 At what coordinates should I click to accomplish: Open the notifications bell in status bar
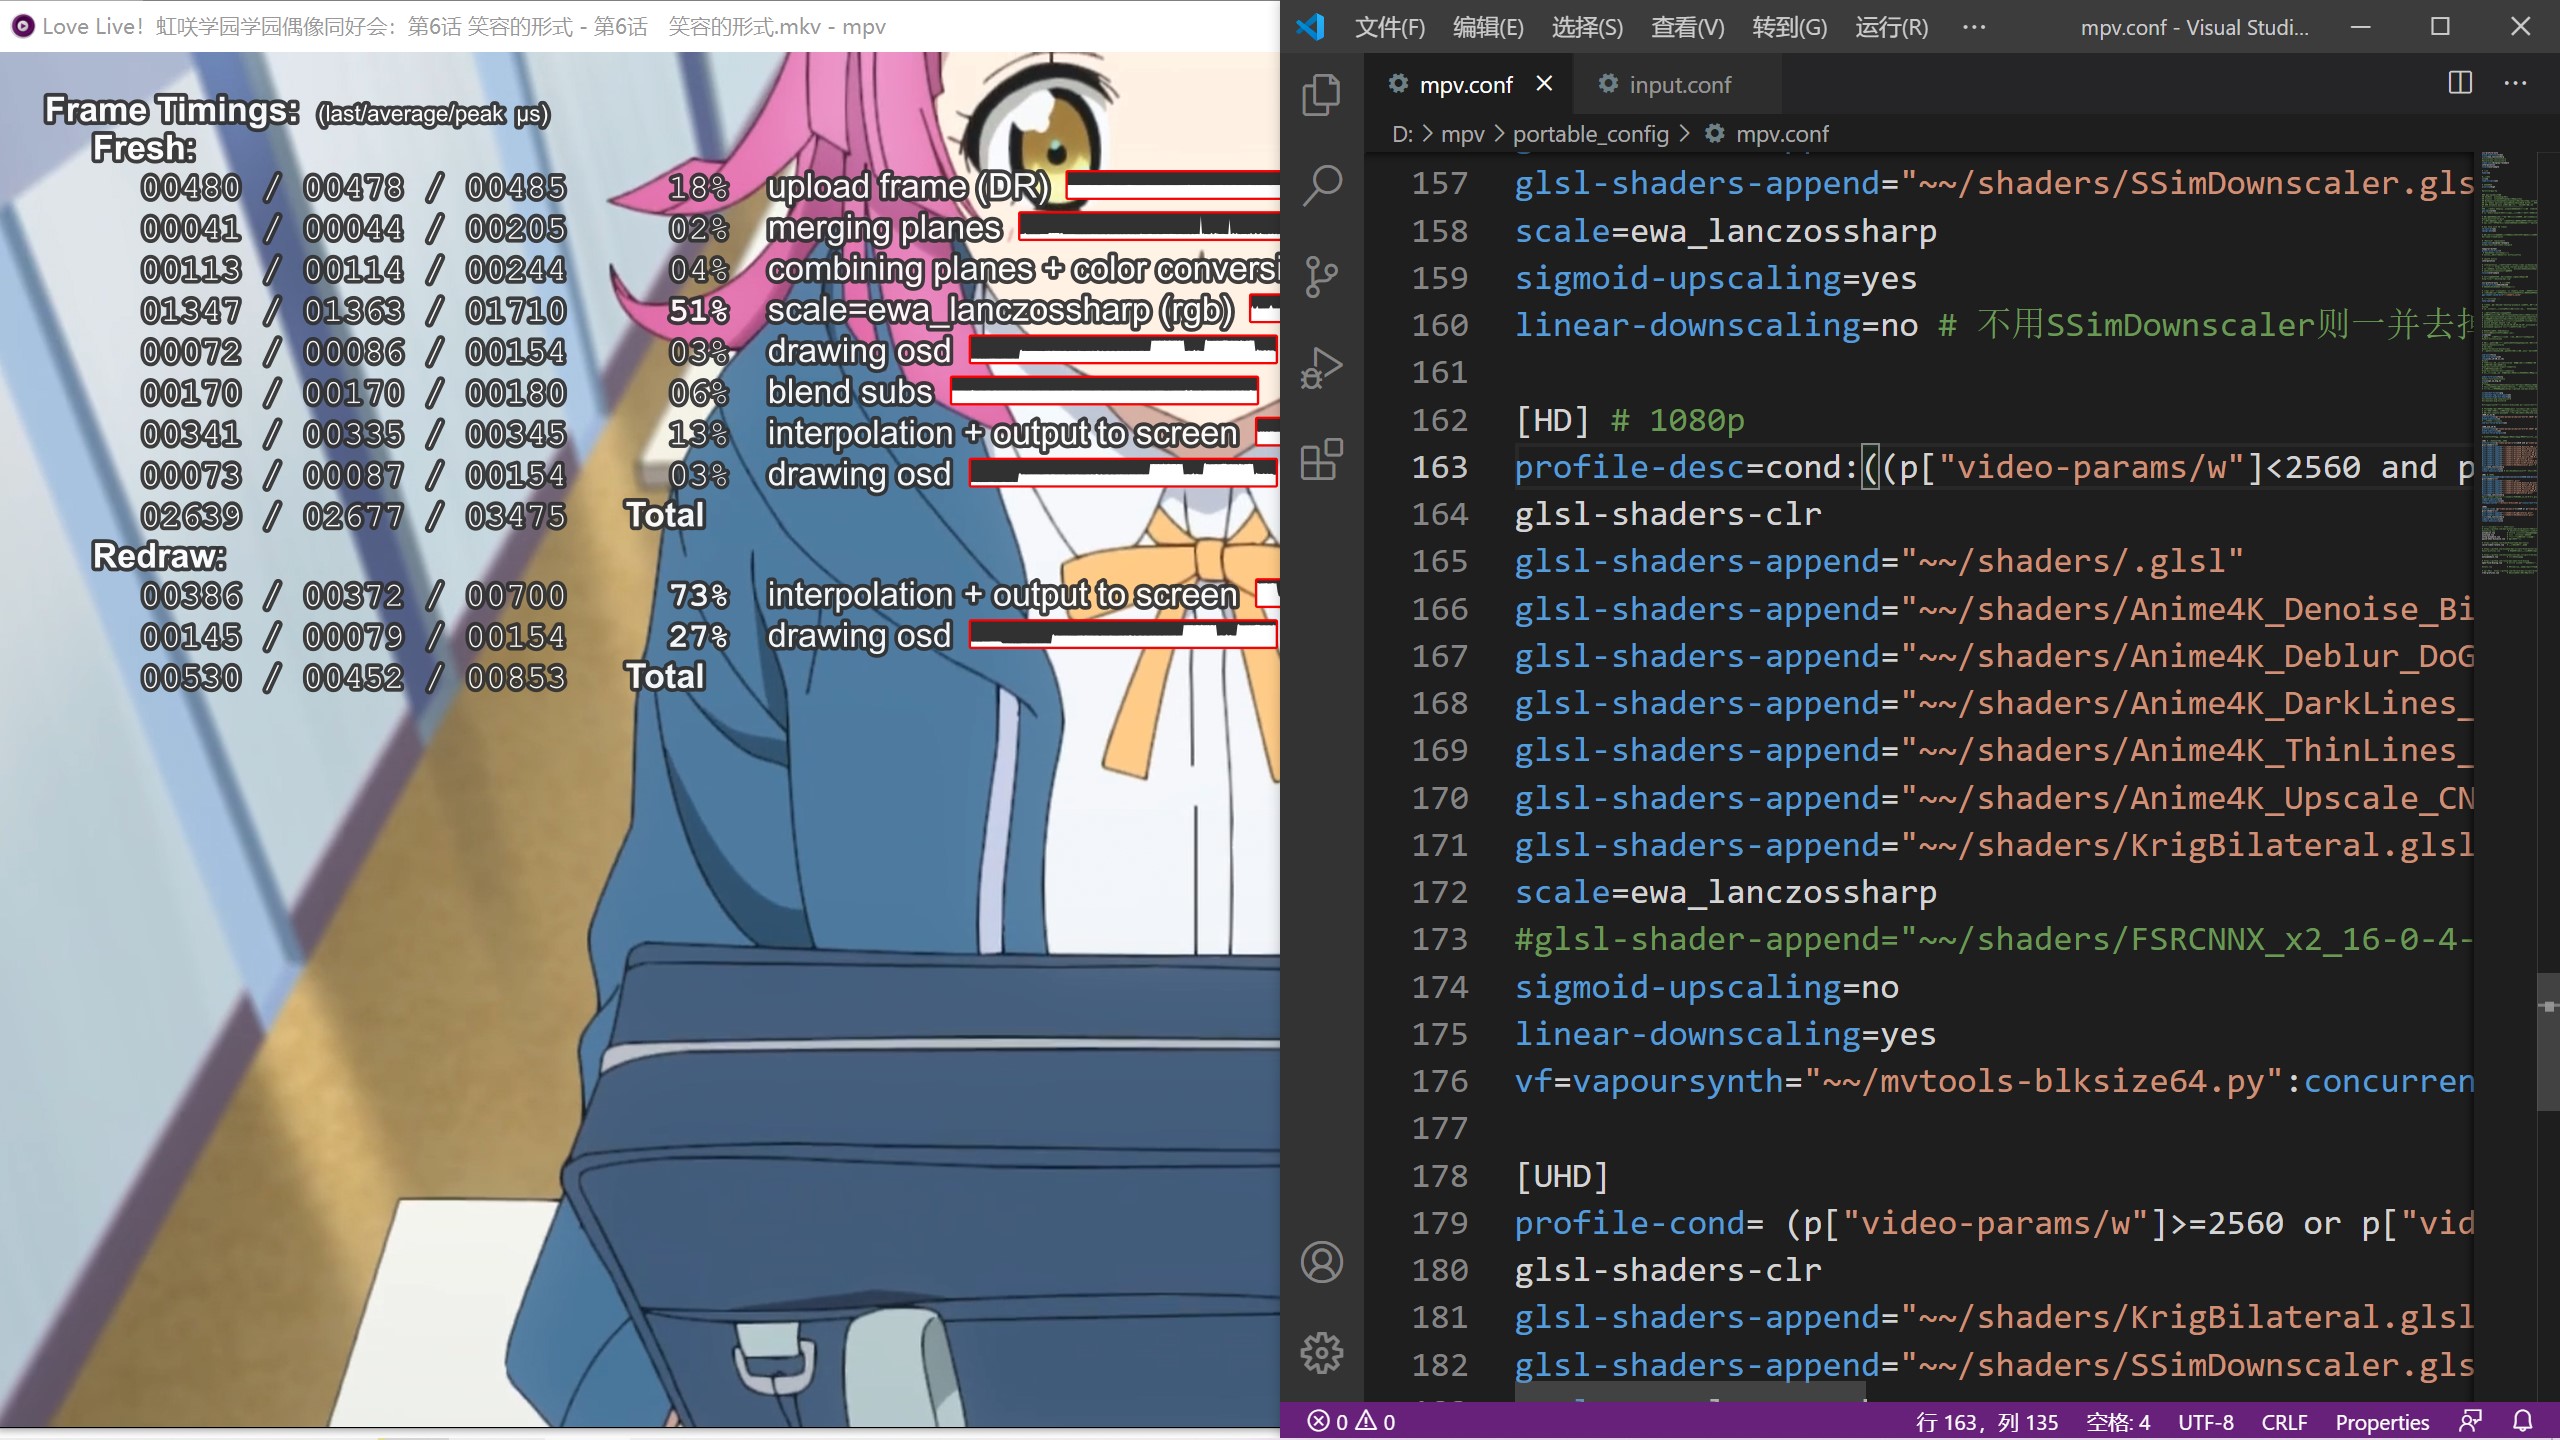(x=2523, y=1421)
